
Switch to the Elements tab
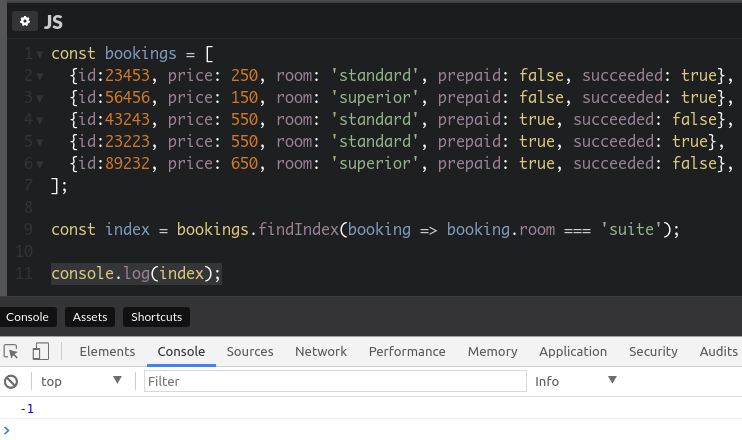point(107,352)
